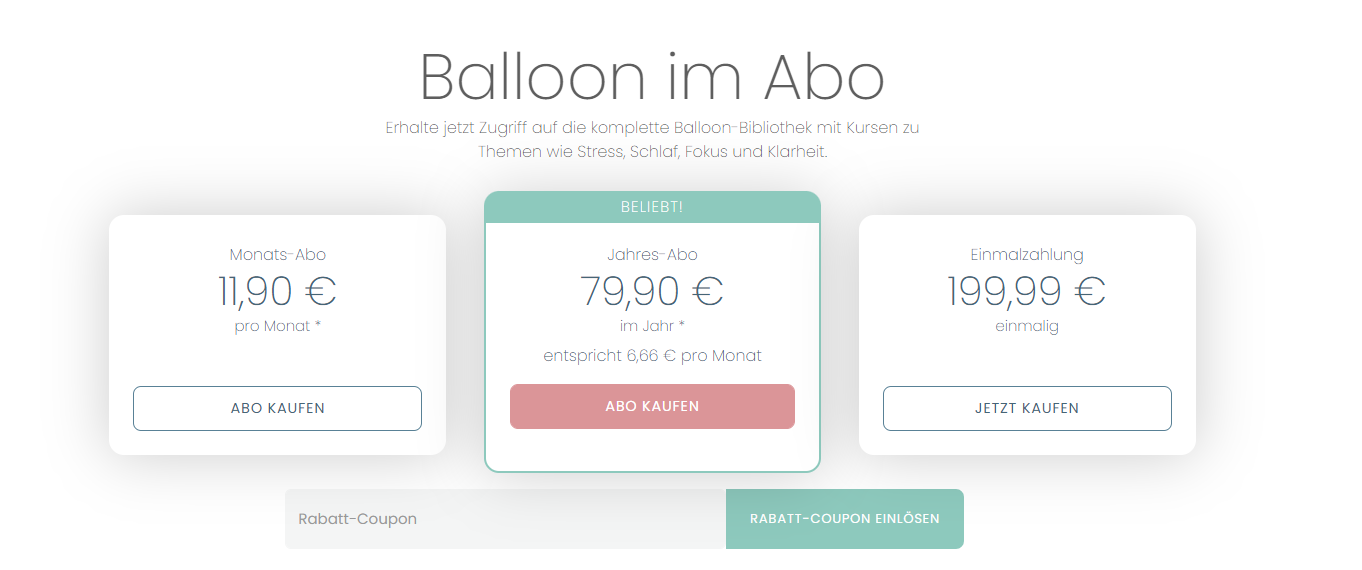Click the 199,99 € one-time price
This screenshot has width=1362, height=570.
(1027, 291)
